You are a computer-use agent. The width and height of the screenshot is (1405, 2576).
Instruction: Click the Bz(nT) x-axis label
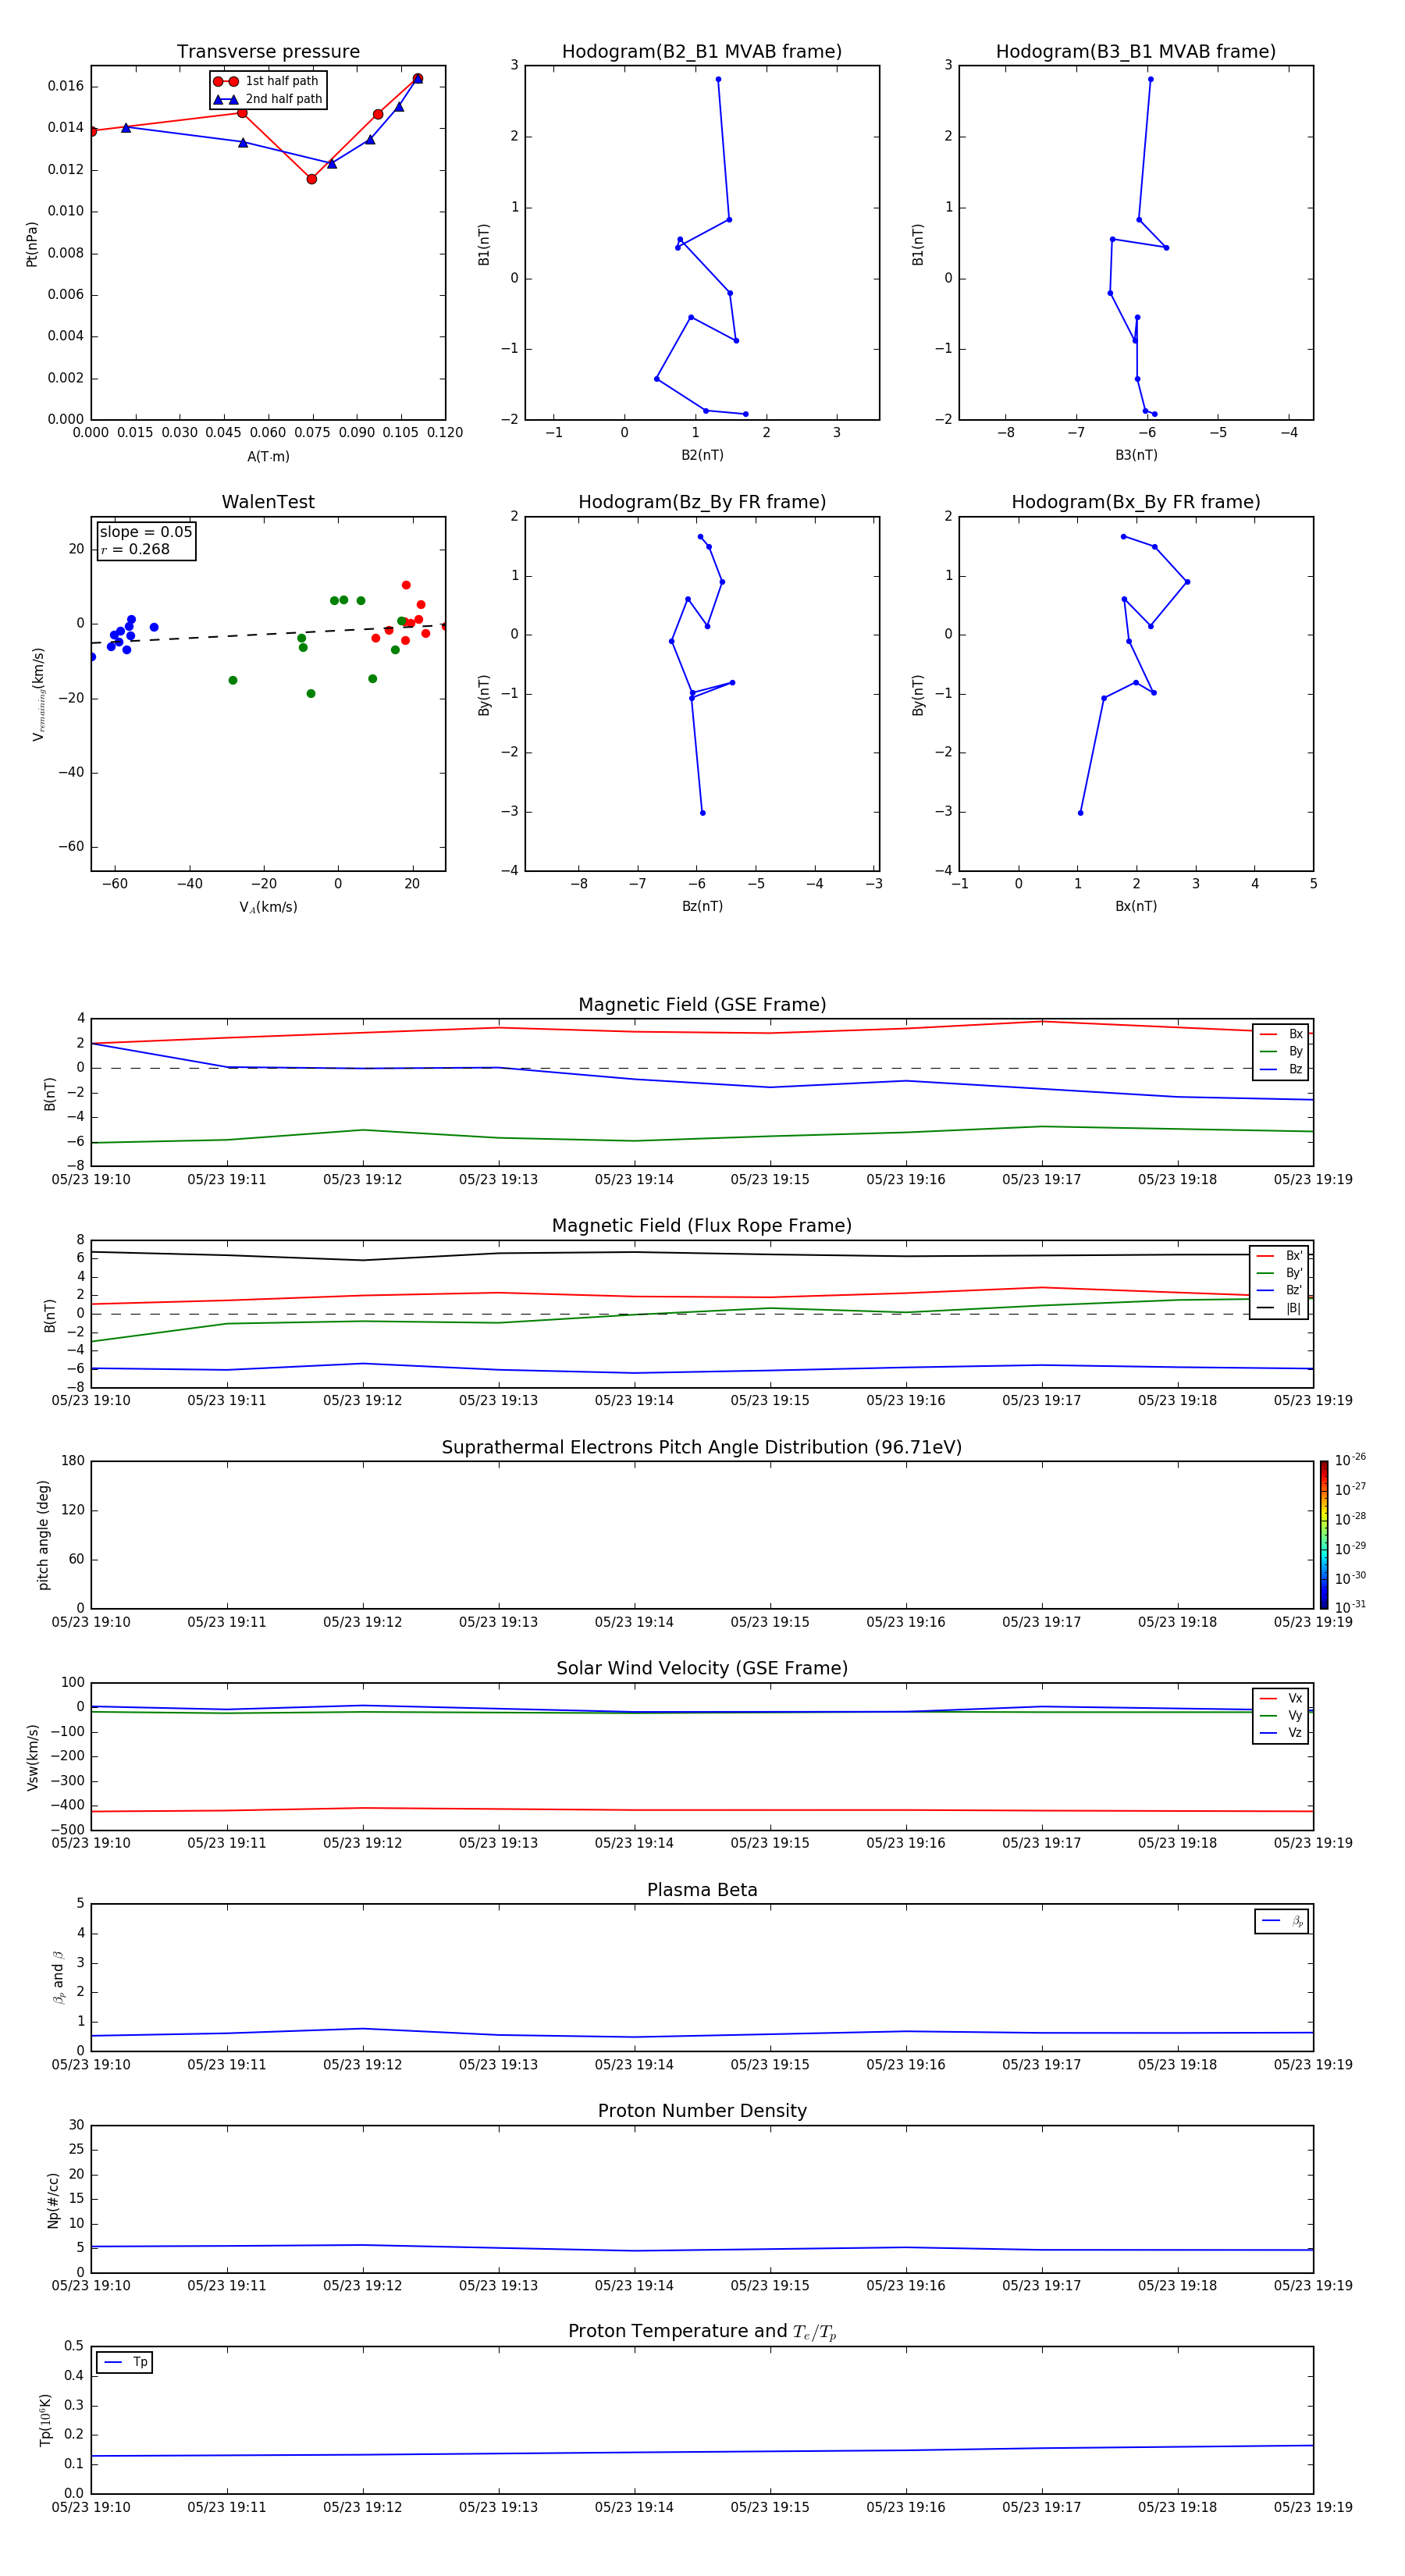point(702,906)
